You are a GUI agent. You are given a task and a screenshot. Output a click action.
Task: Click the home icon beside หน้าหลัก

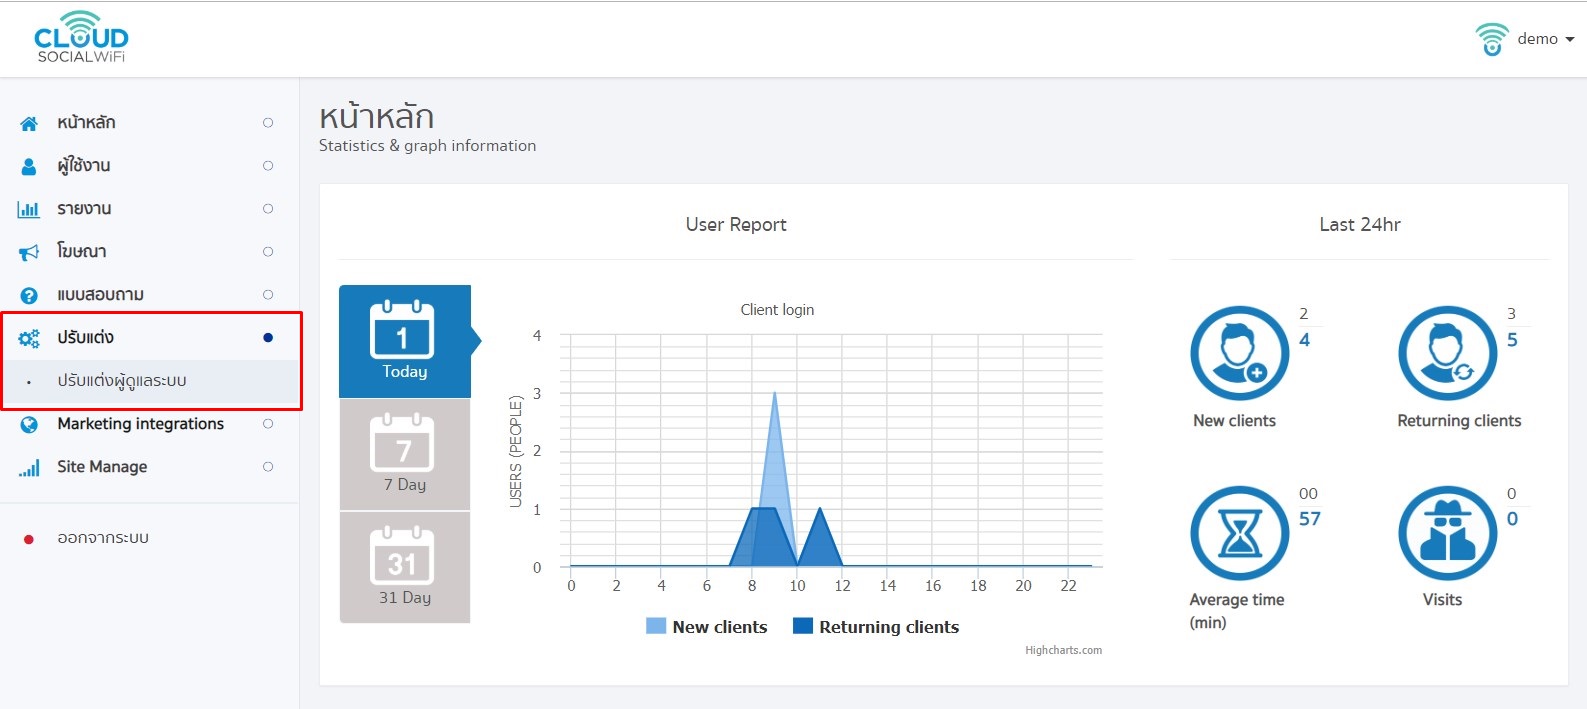click(29, 123)
